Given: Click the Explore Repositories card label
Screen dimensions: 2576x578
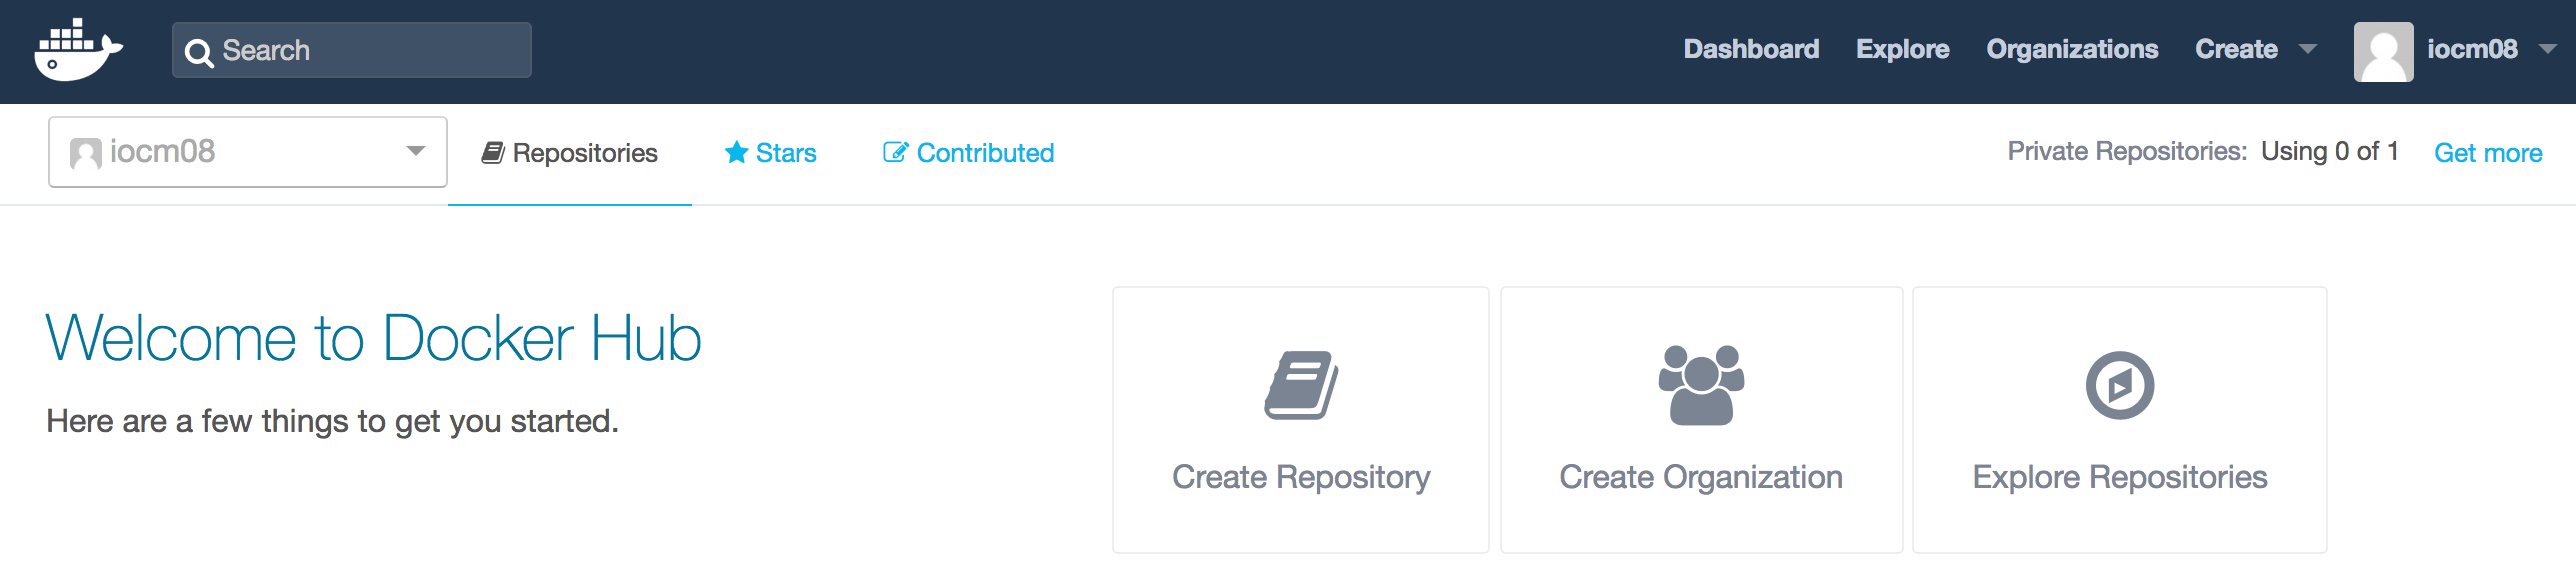Looking at the screenshot, I should [2119, 477].
